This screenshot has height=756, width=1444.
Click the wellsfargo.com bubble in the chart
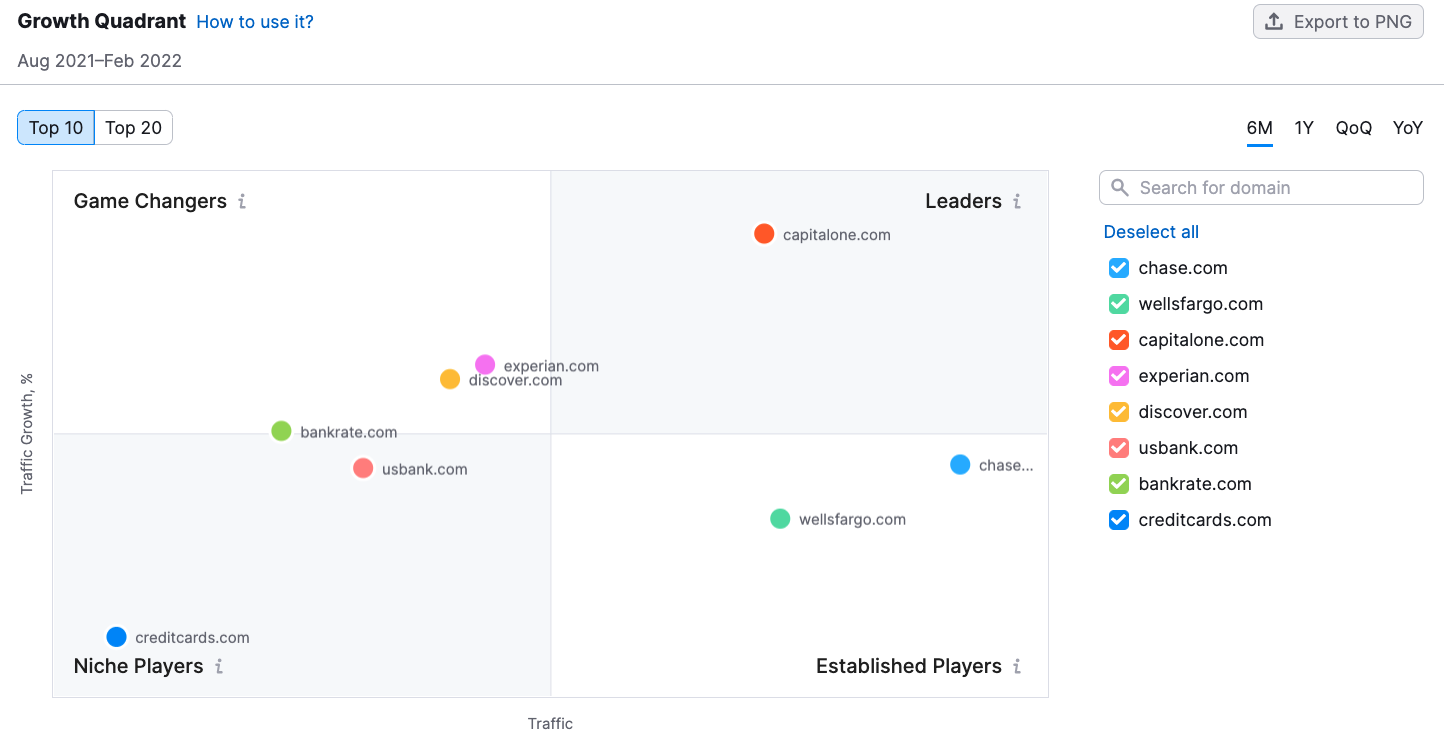(x=780, y=519)
